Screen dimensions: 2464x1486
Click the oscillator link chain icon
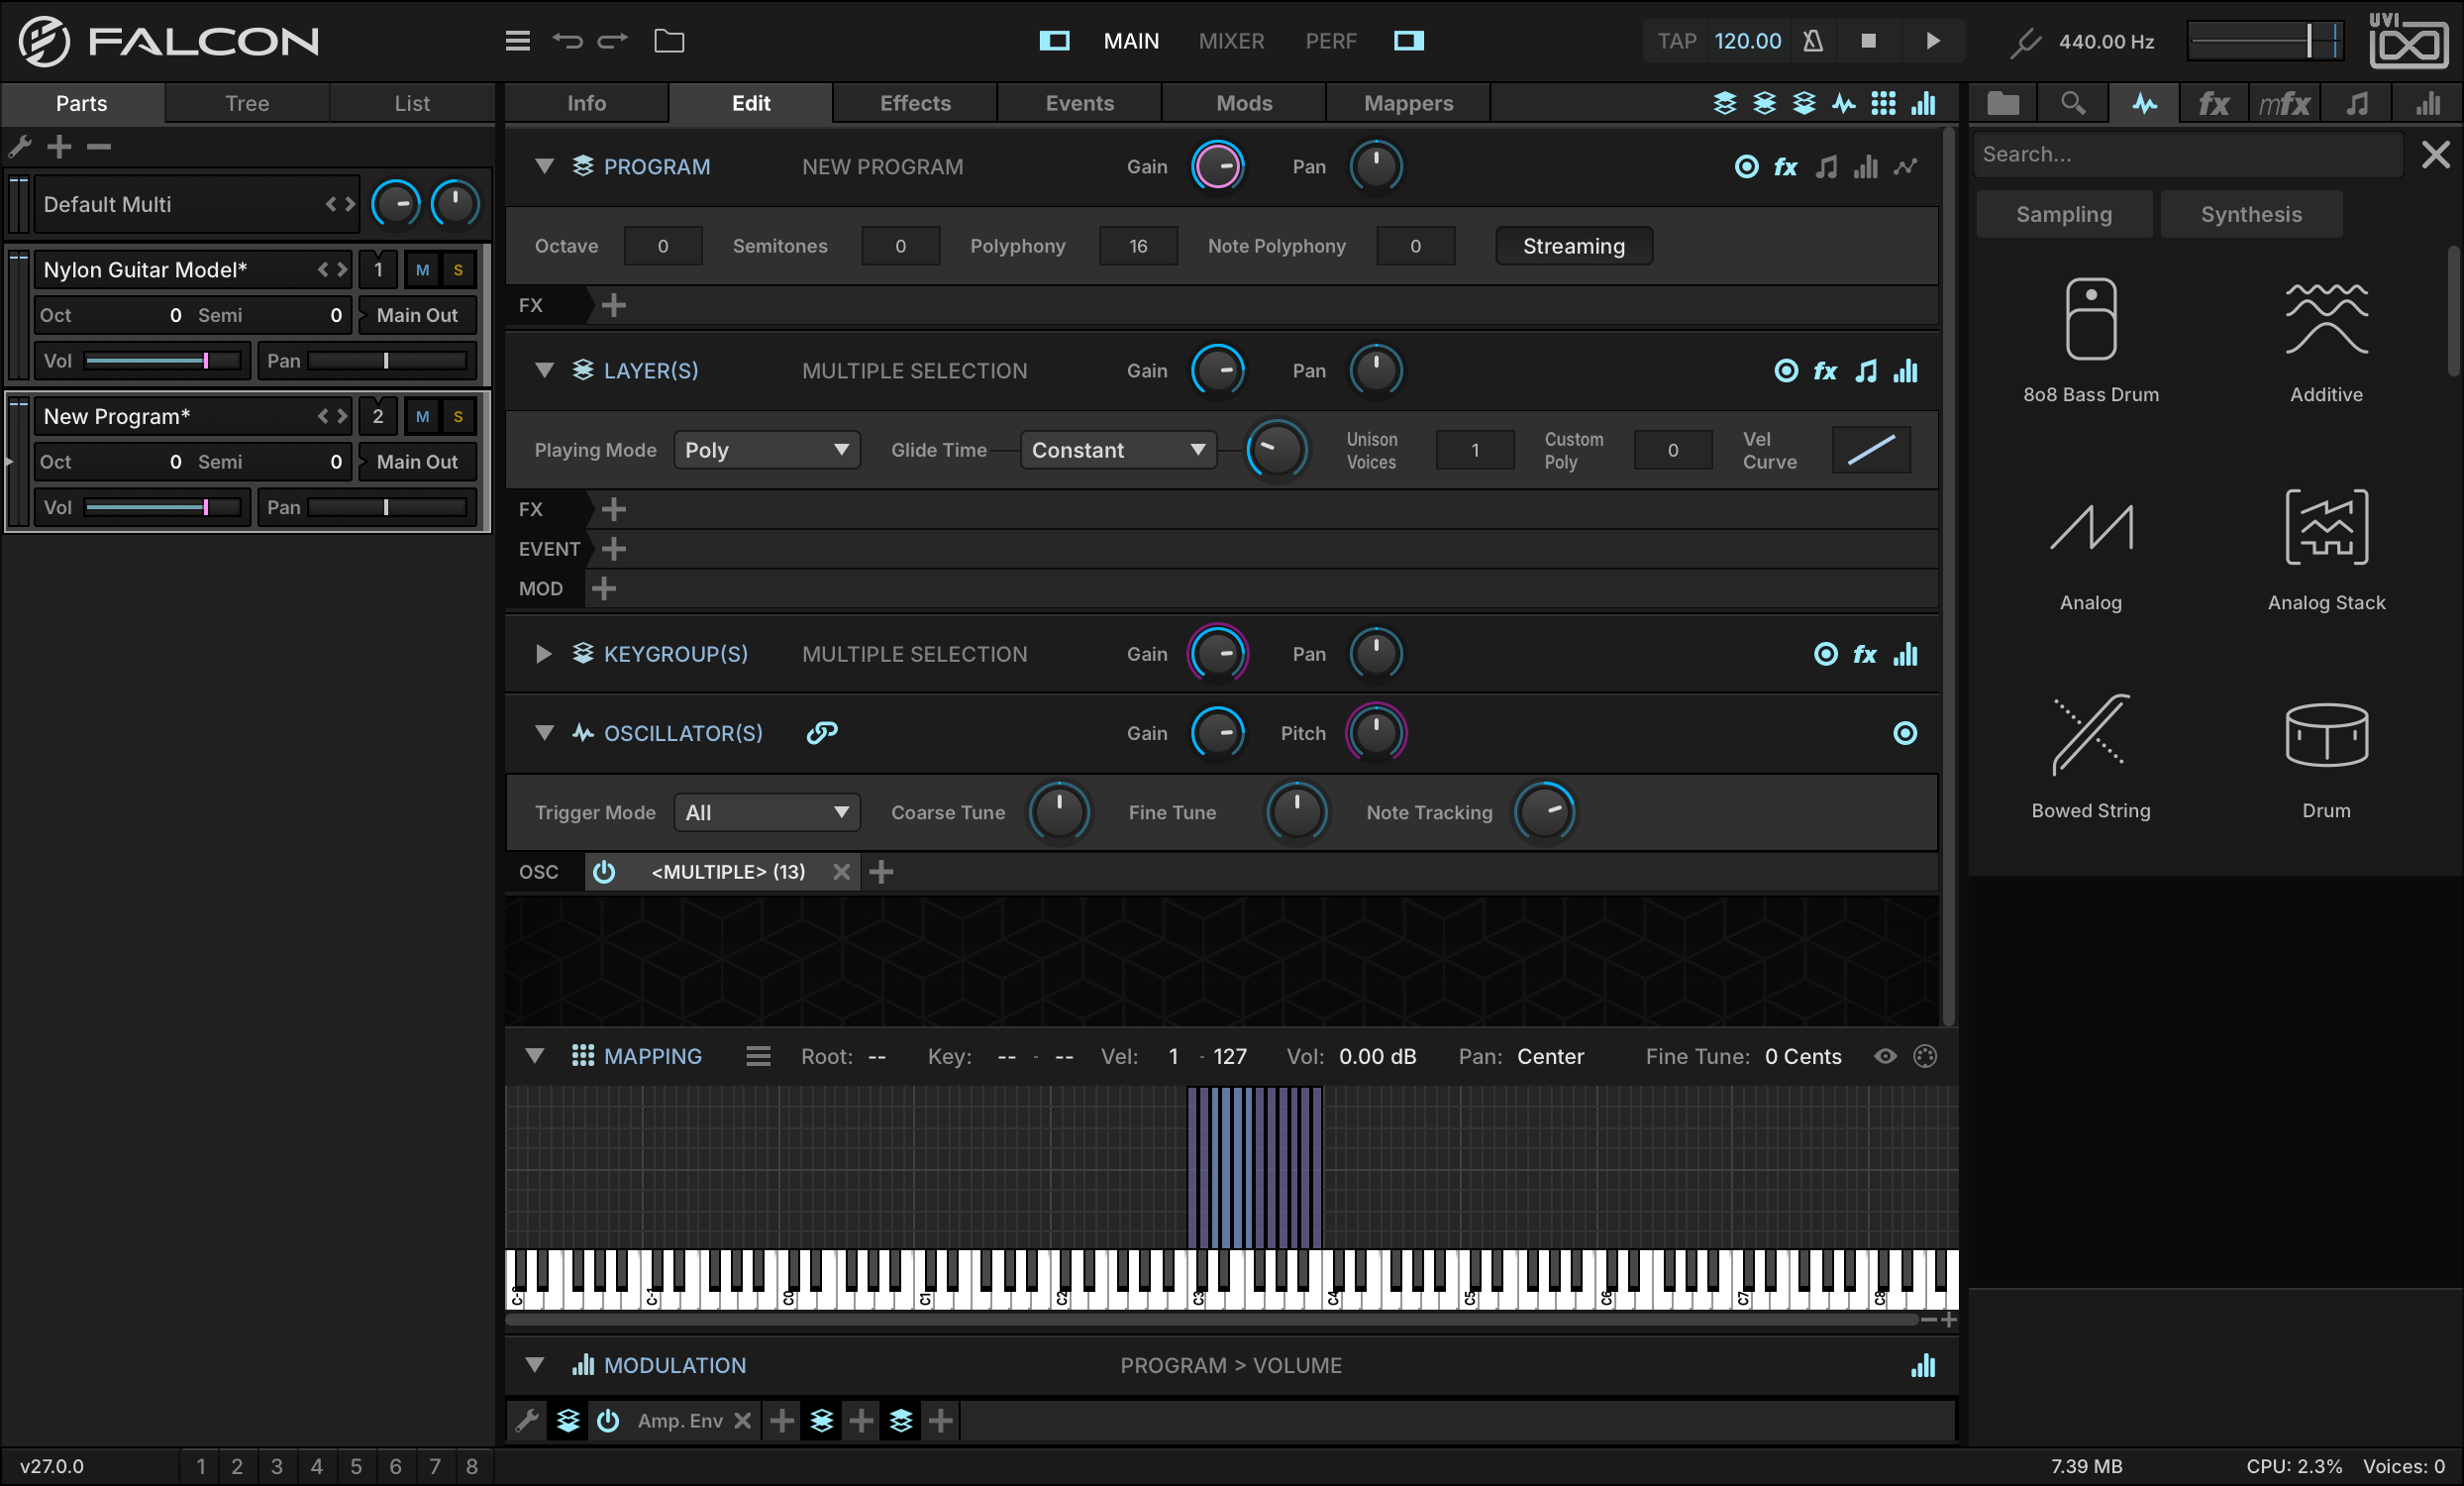click(x=822, y=733)
